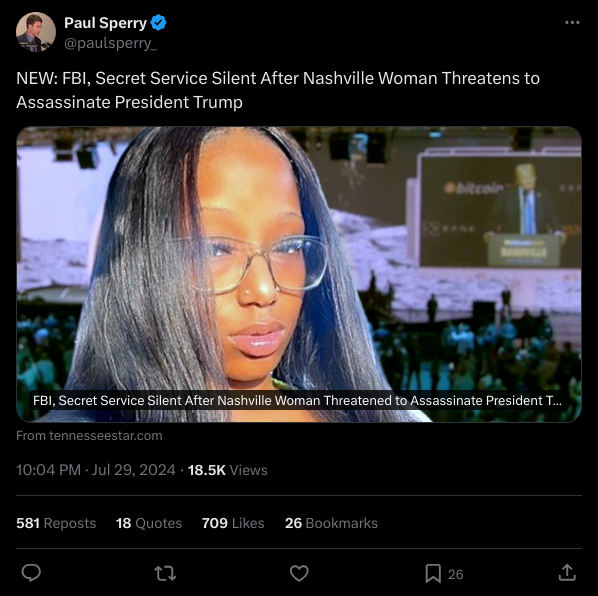
Task: View the 581 Reposts list
Action: (56, 523)
